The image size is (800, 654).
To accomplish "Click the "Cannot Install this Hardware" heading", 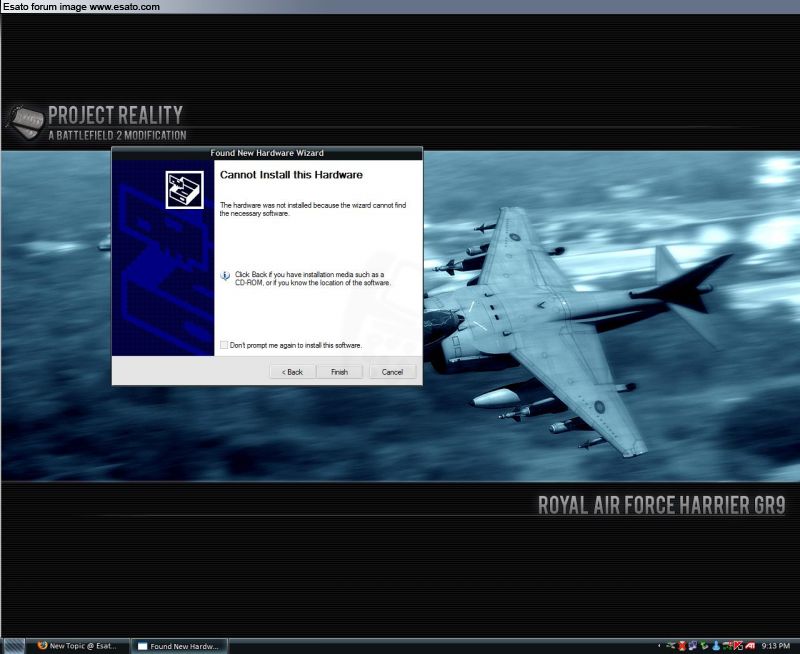I will (291, 174).
